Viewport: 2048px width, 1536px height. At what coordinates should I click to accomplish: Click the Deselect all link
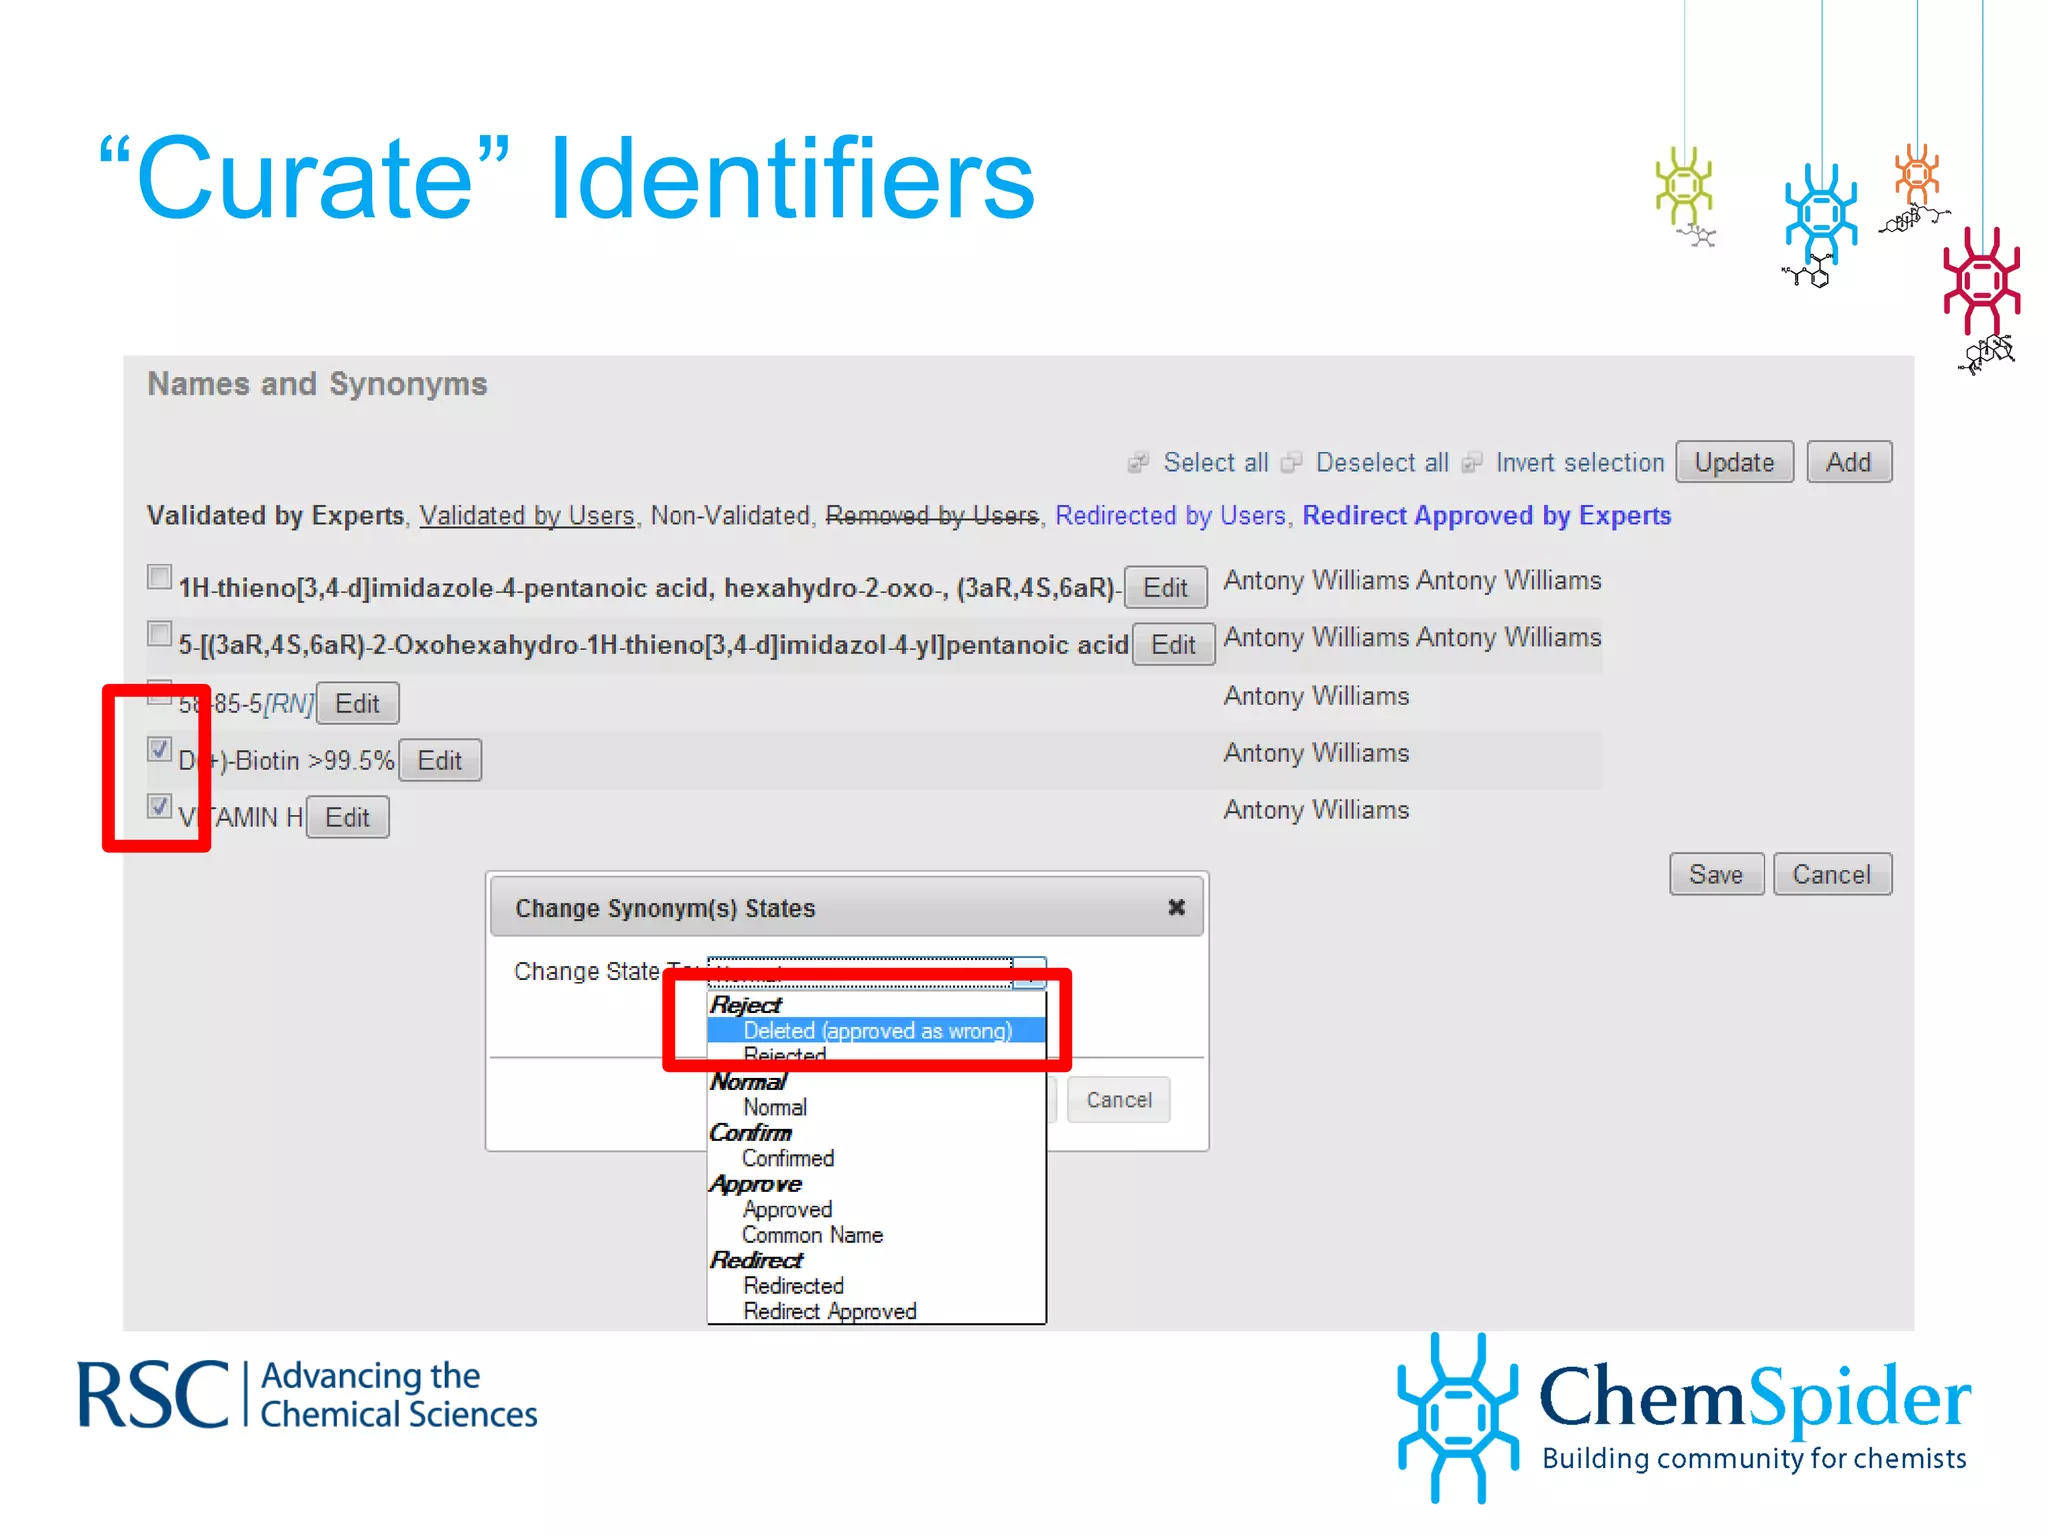pos(1382,462)
